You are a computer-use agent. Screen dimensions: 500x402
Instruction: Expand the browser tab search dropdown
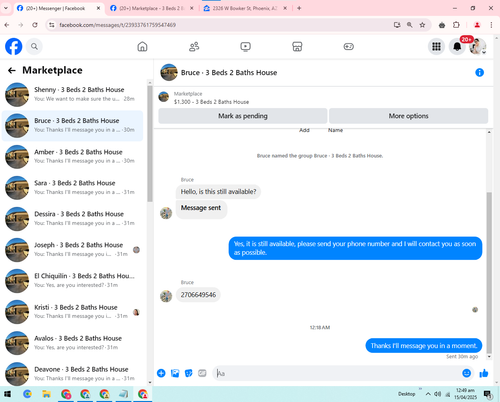point(6,8)
